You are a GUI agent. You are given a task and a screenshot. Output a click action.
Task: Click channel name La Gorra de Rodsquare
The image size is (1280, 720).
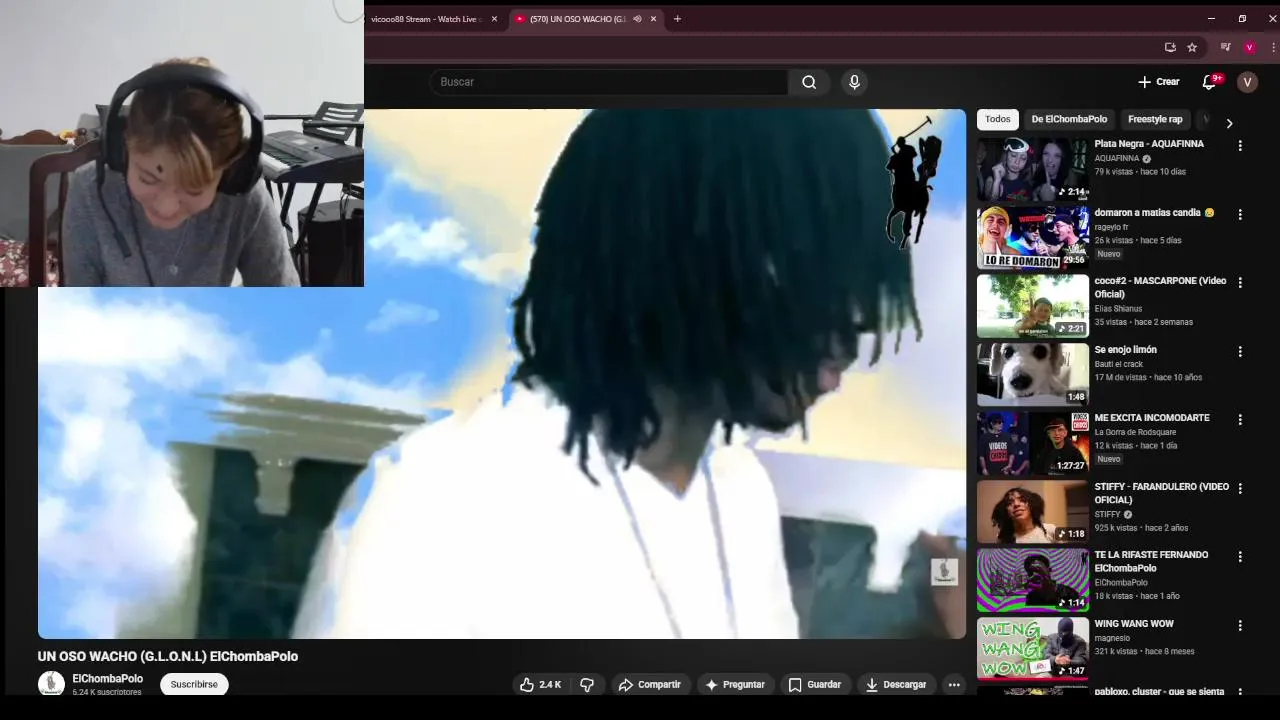(x=1135, y=432)
